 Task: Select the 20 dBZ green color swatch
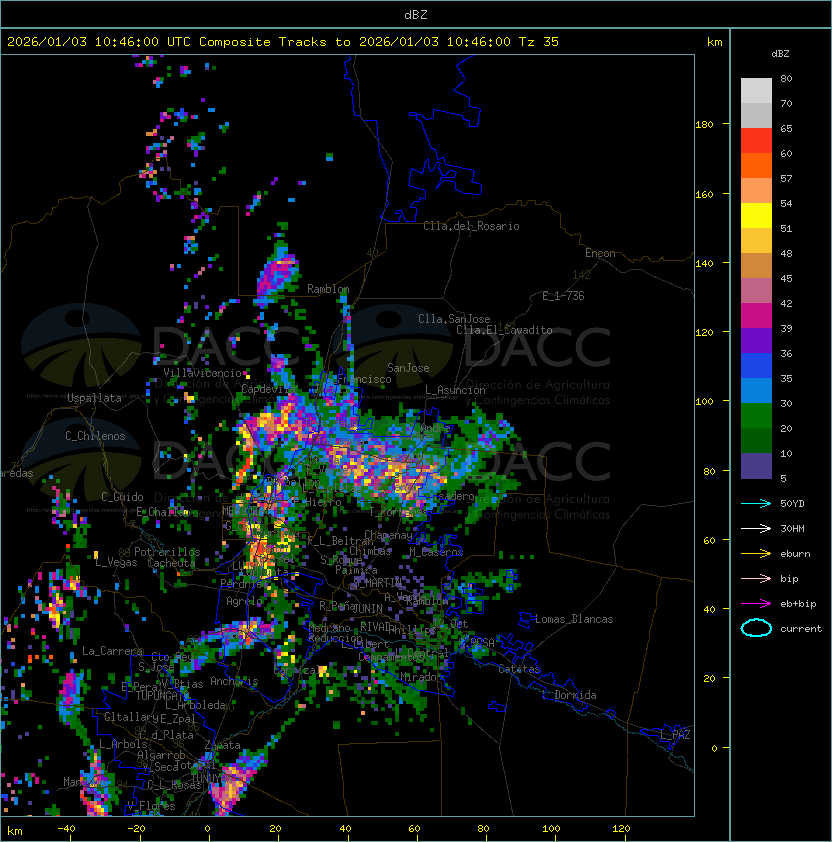[x=756, y=440]
